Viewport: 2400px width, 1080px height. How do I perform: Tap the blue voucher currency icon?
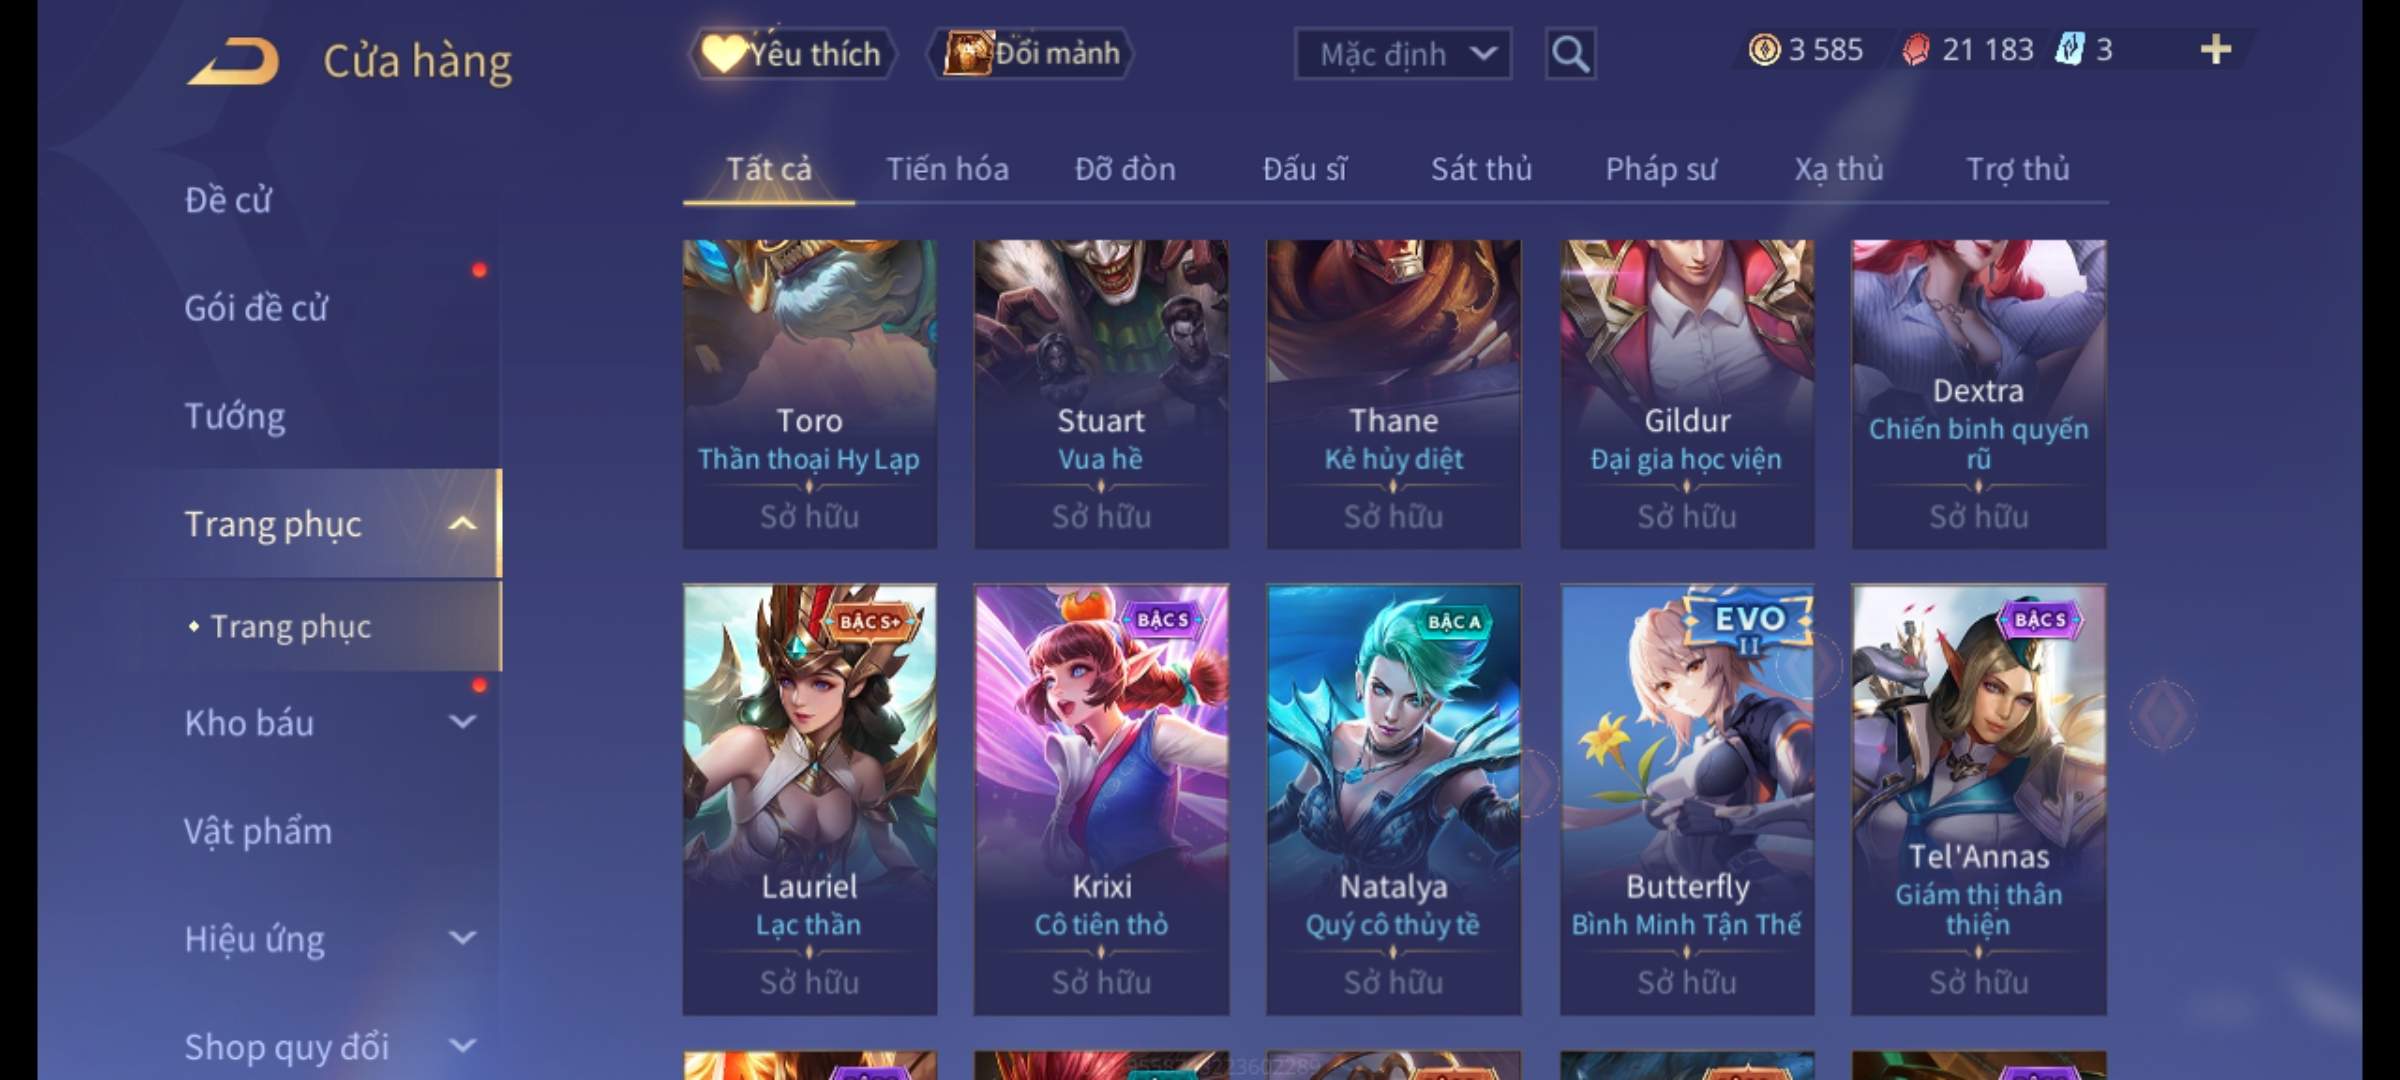[2069, 49]
